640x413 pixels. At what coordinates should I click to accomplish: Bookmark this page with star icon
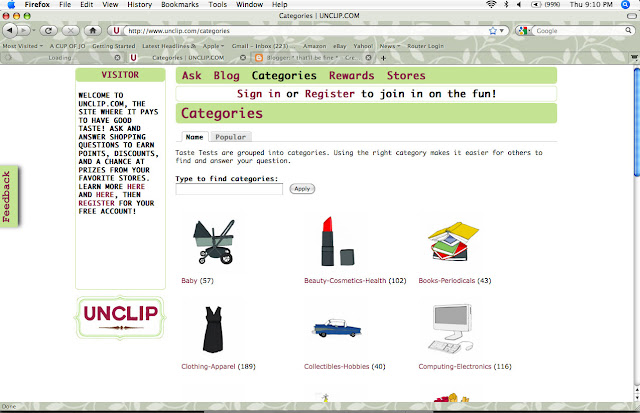point(493,31)
